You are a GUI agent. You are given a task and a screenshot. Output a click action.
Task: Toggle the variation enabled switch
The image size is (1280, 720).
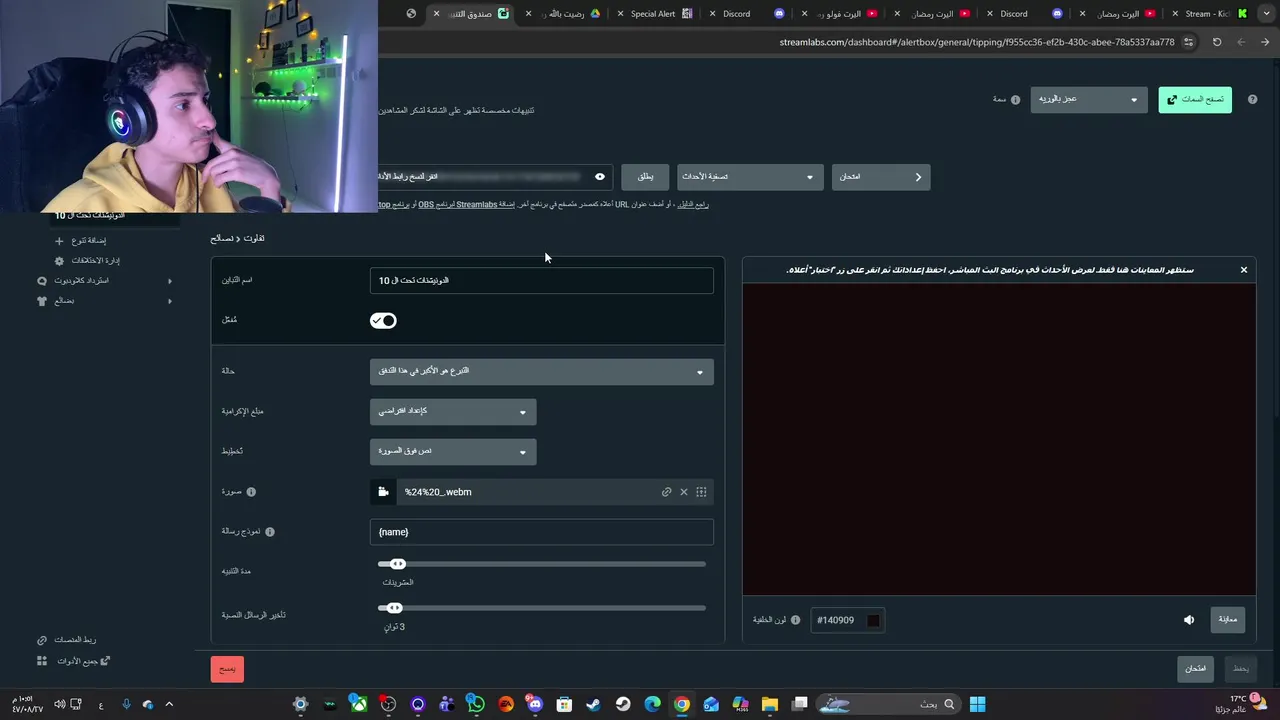click(x=383, y=321)
